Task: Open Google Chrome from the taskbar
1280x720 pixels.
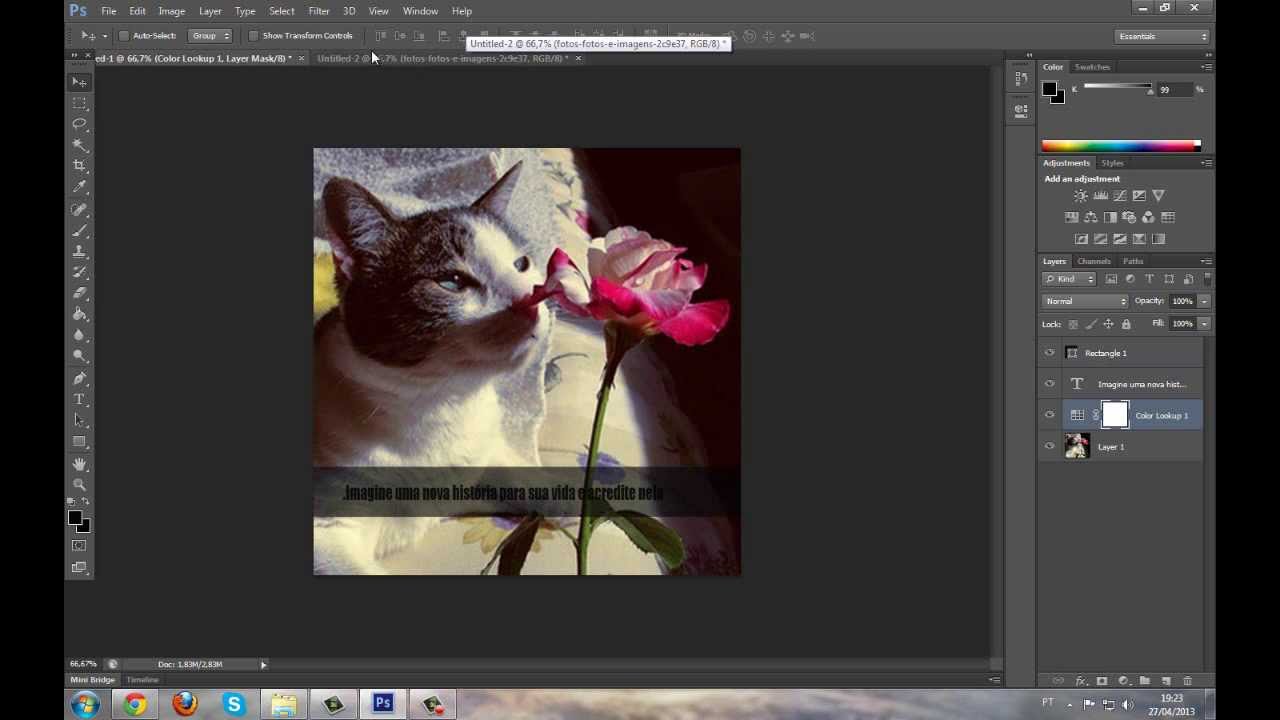Action: [134, 705]
